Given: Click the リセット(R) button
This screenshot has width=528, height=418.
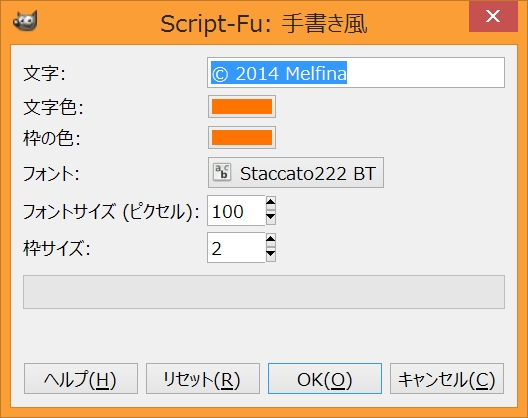Looking at the screenshot, I should [x=203, y=379].
